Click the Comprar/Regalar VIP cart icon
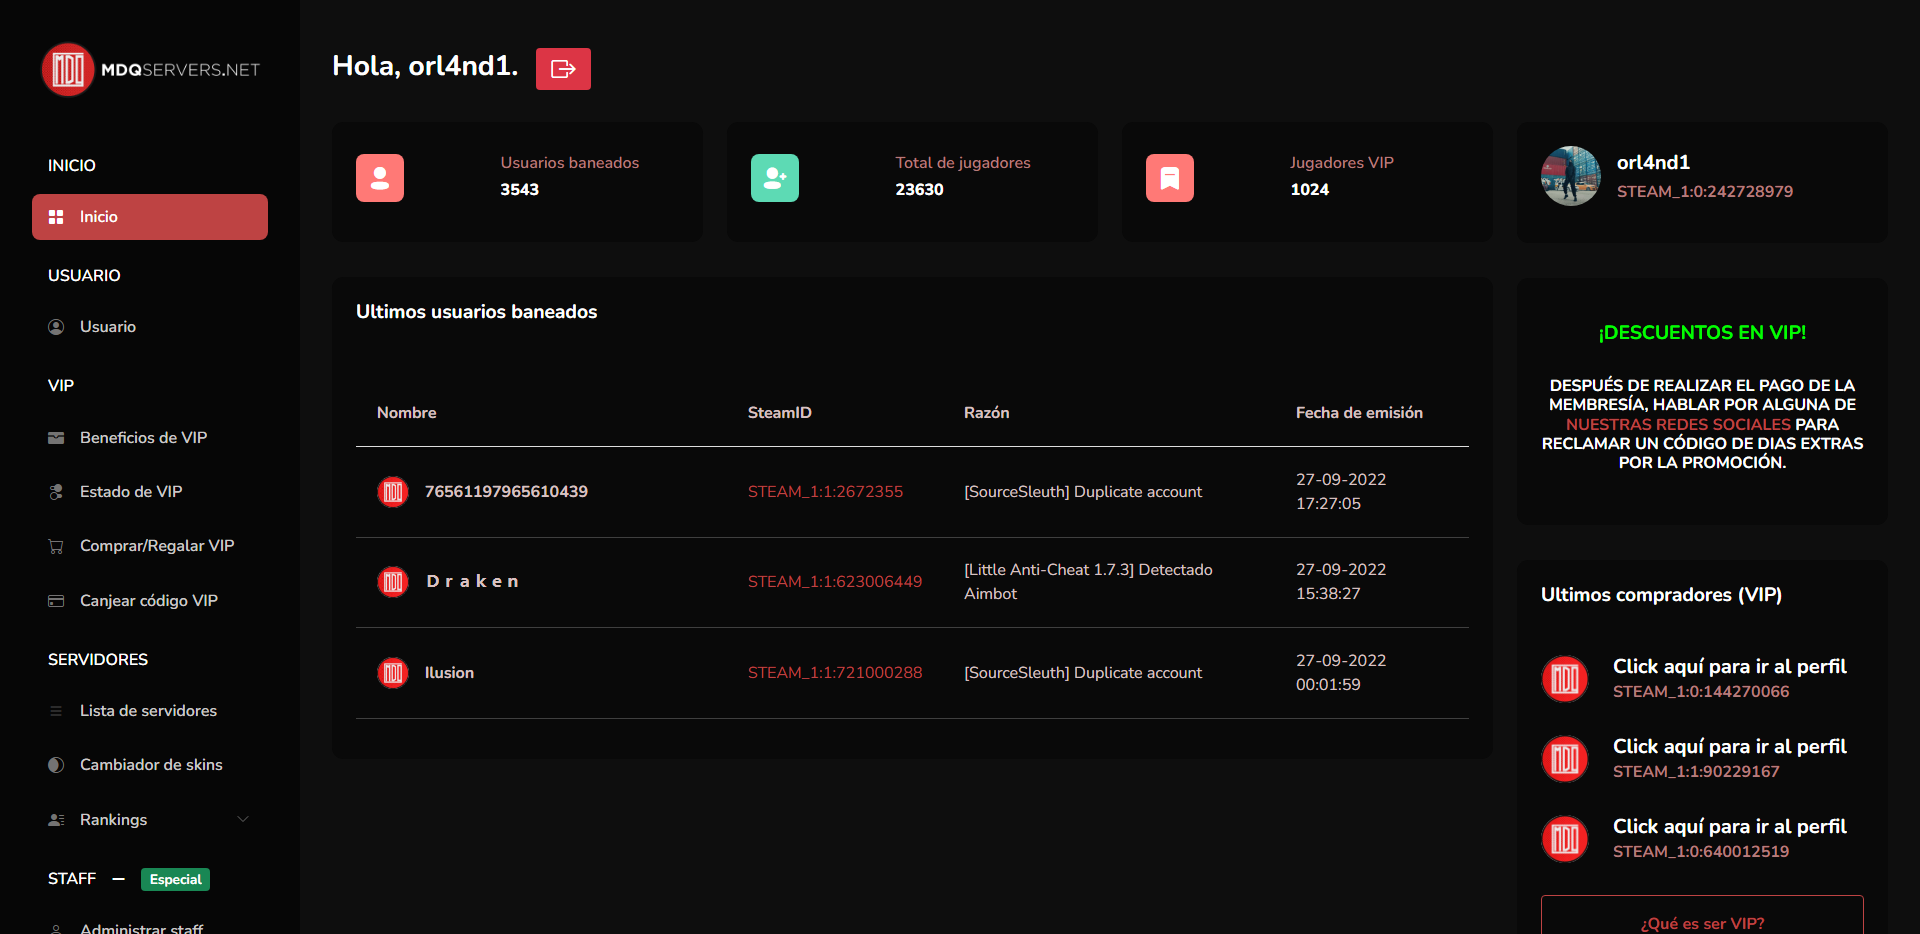This screenshot has width=1920, height=934. (x=56, y=545)
